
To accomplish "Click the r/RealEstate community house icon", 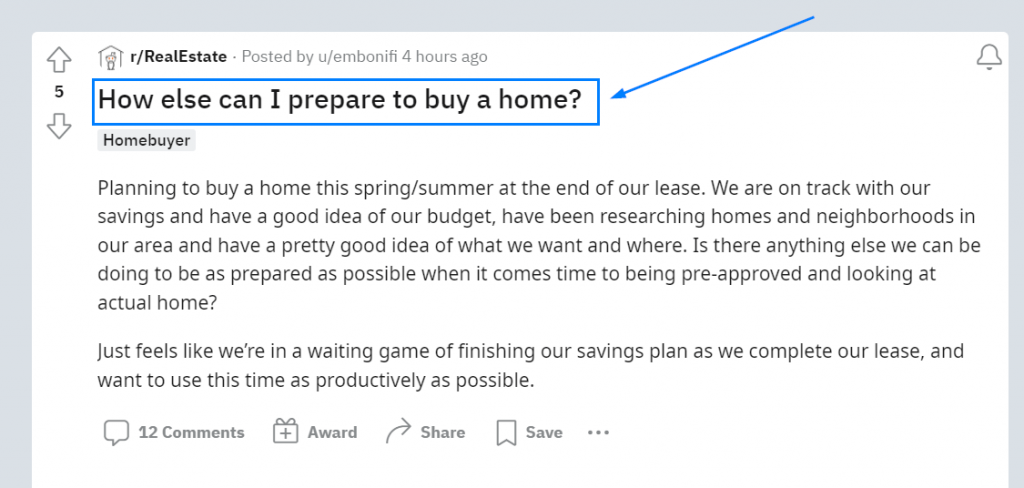I will pos(110,57).
